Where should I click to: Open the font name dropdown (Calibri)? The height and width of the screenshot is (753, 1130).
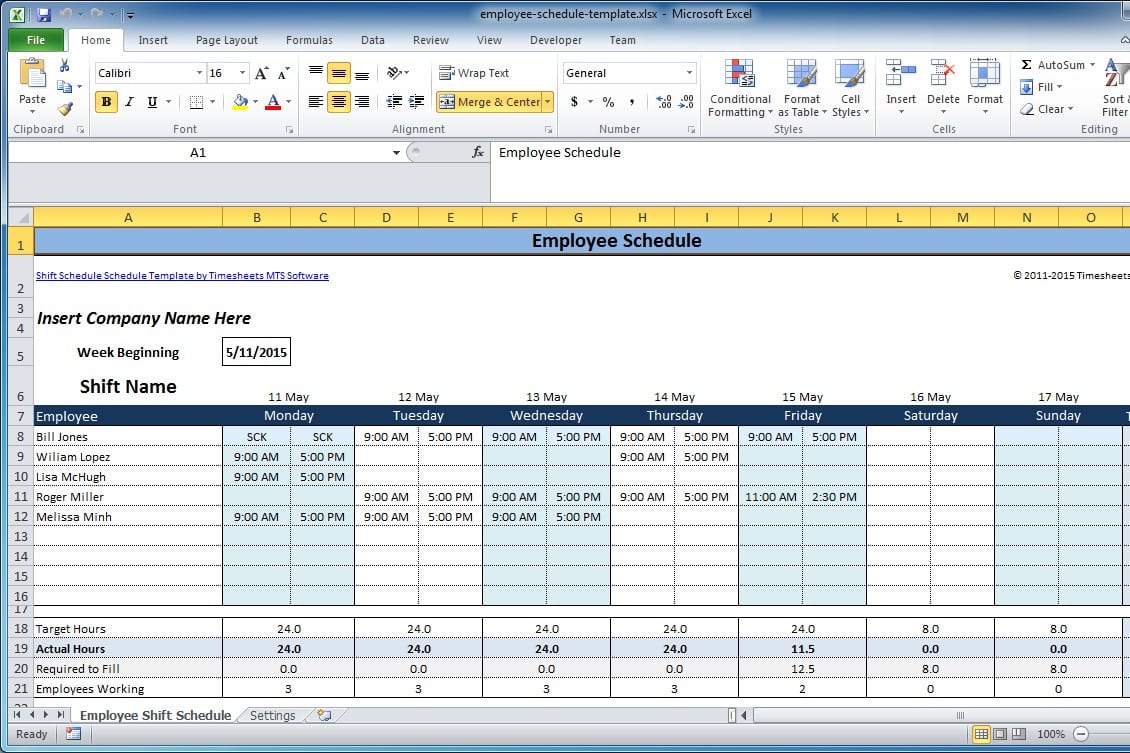click(200, 73)
